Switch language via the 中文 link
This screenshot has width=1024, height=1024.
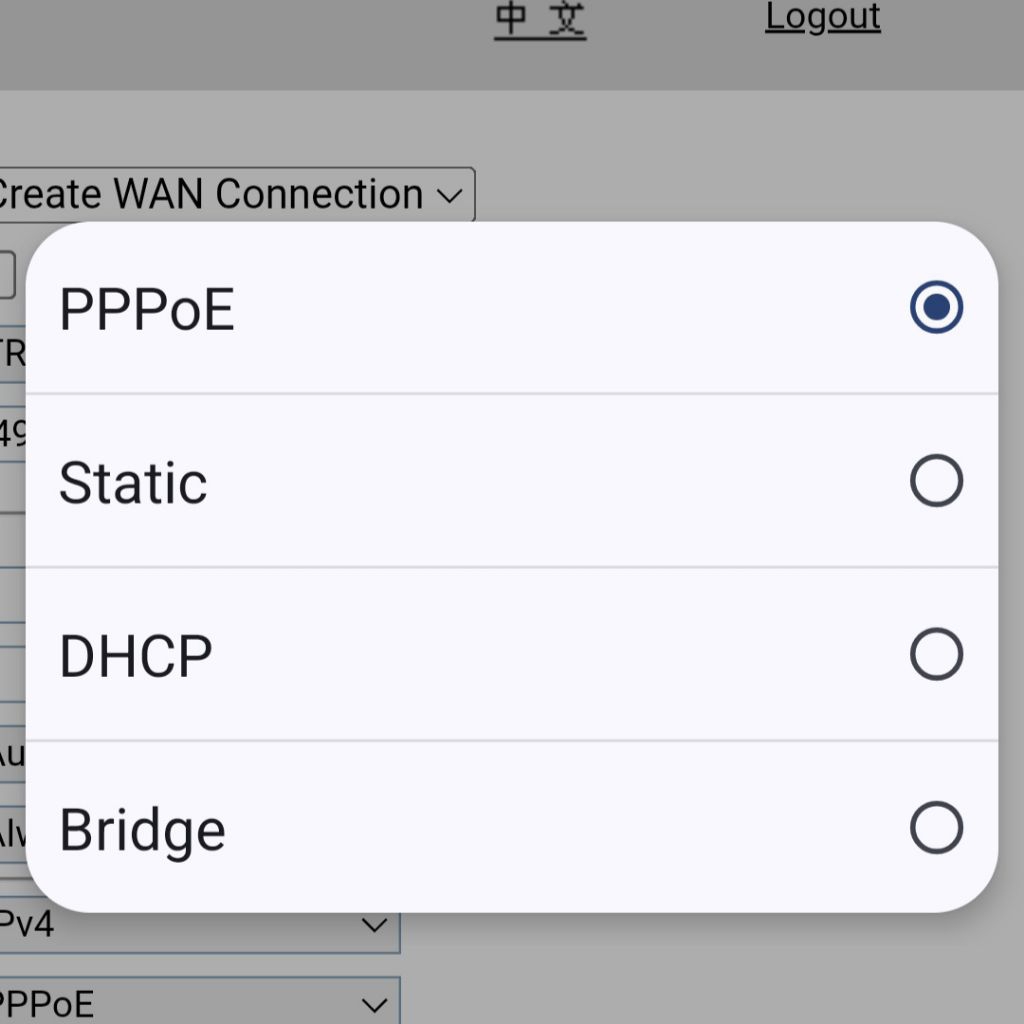tap(540, 18)
